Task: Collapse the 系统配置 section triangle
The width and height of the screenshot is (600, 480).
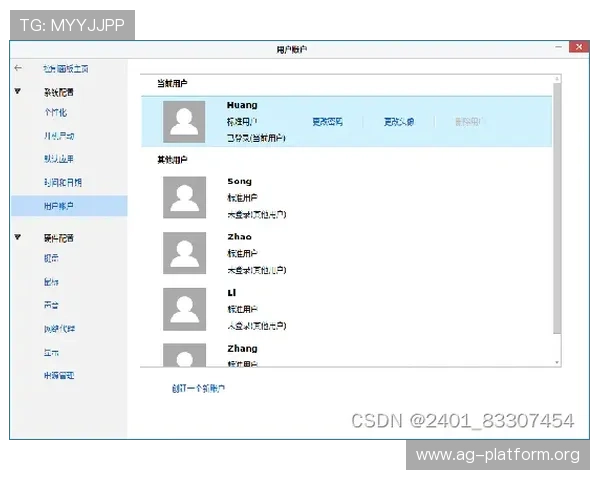Action: tap(18, 91)
